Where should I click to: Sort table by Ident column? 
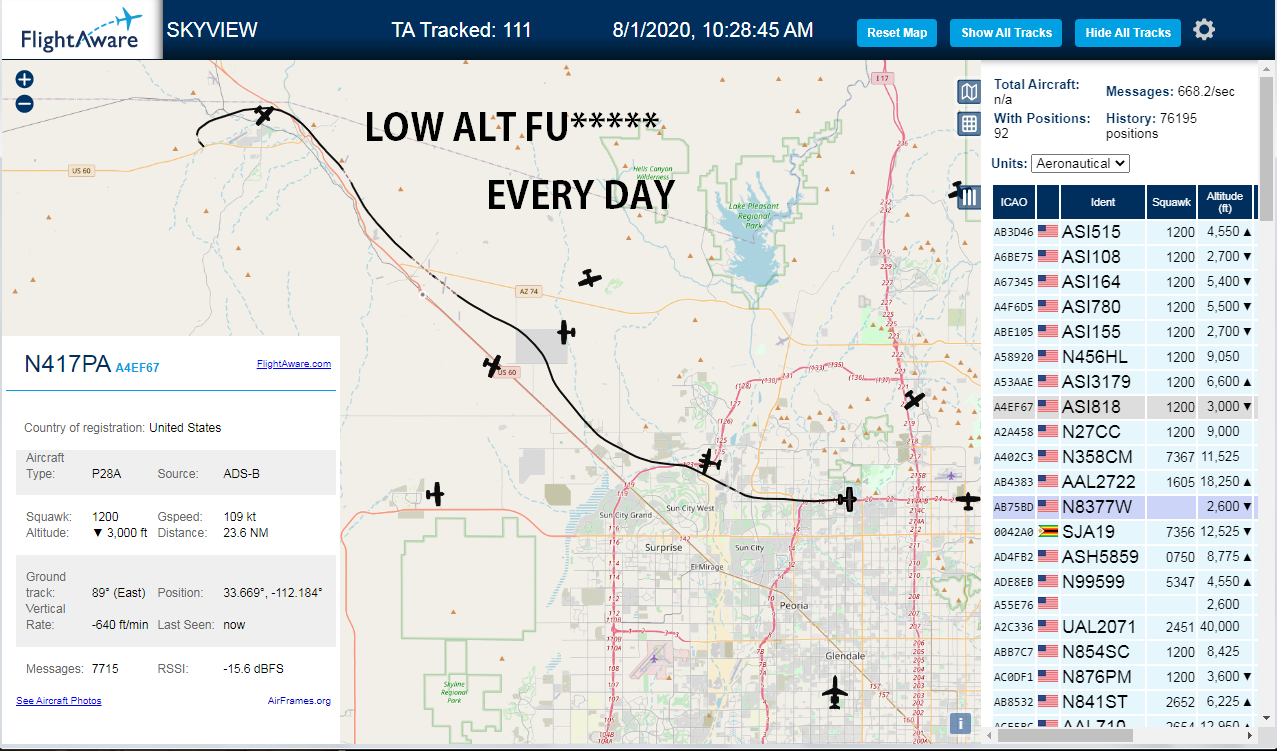click(1102, 202)
